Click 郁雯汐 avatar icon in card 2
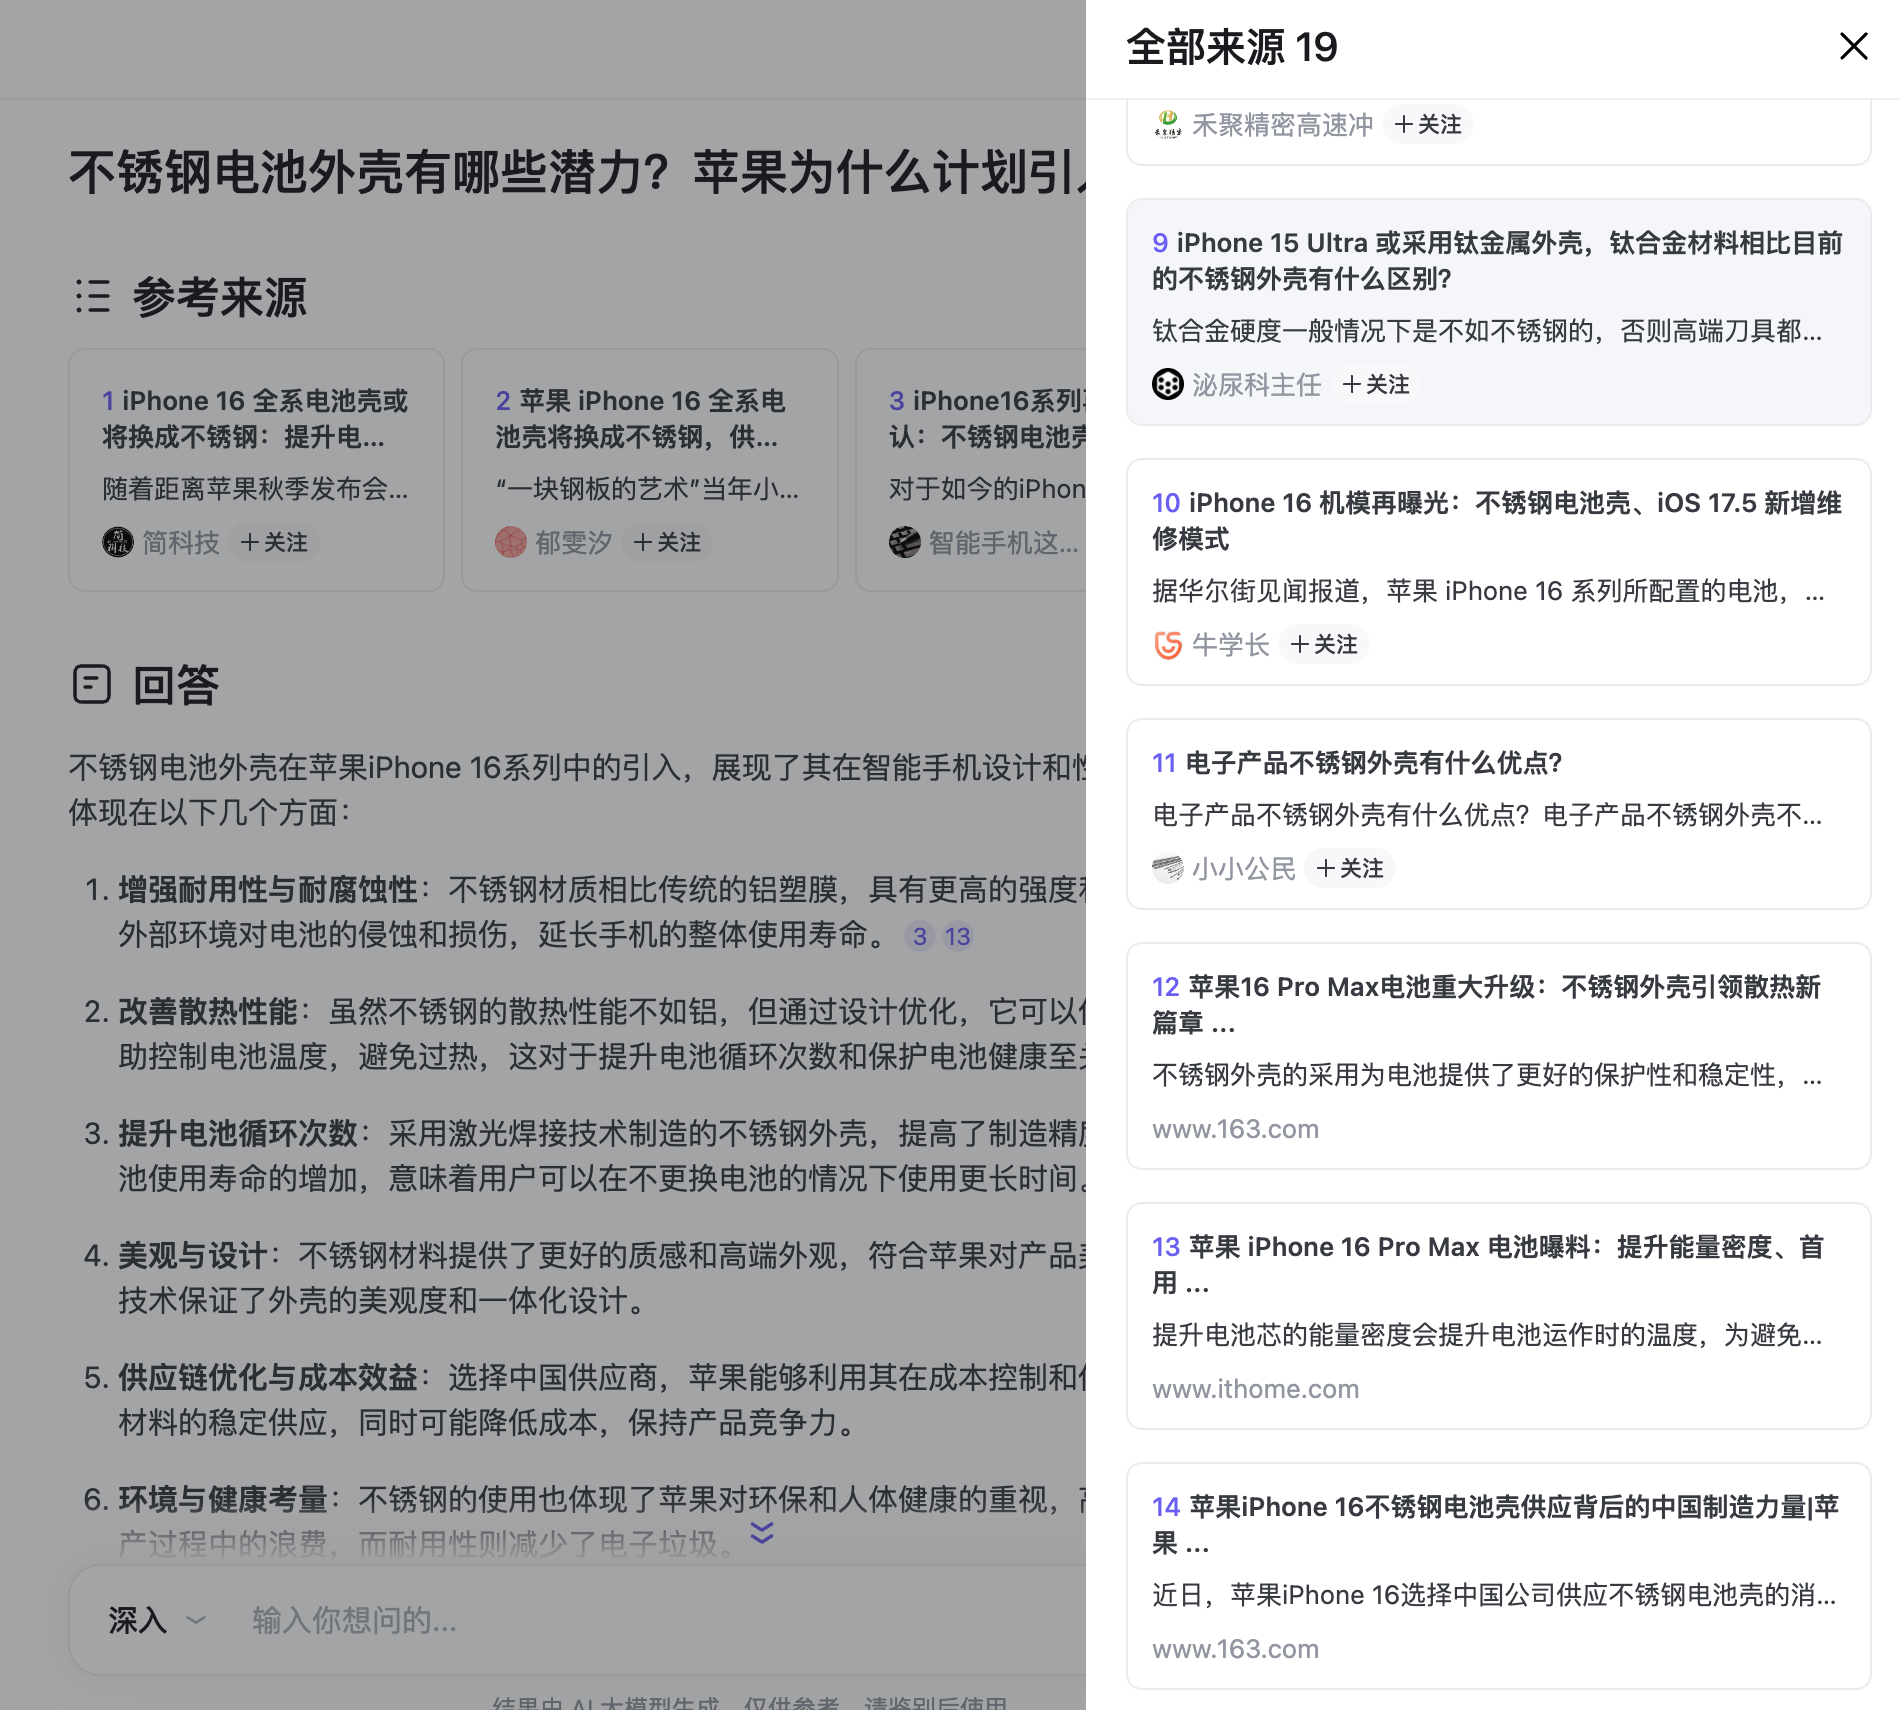Viewport: 1900px width, 1710px height. click(510, 542)
